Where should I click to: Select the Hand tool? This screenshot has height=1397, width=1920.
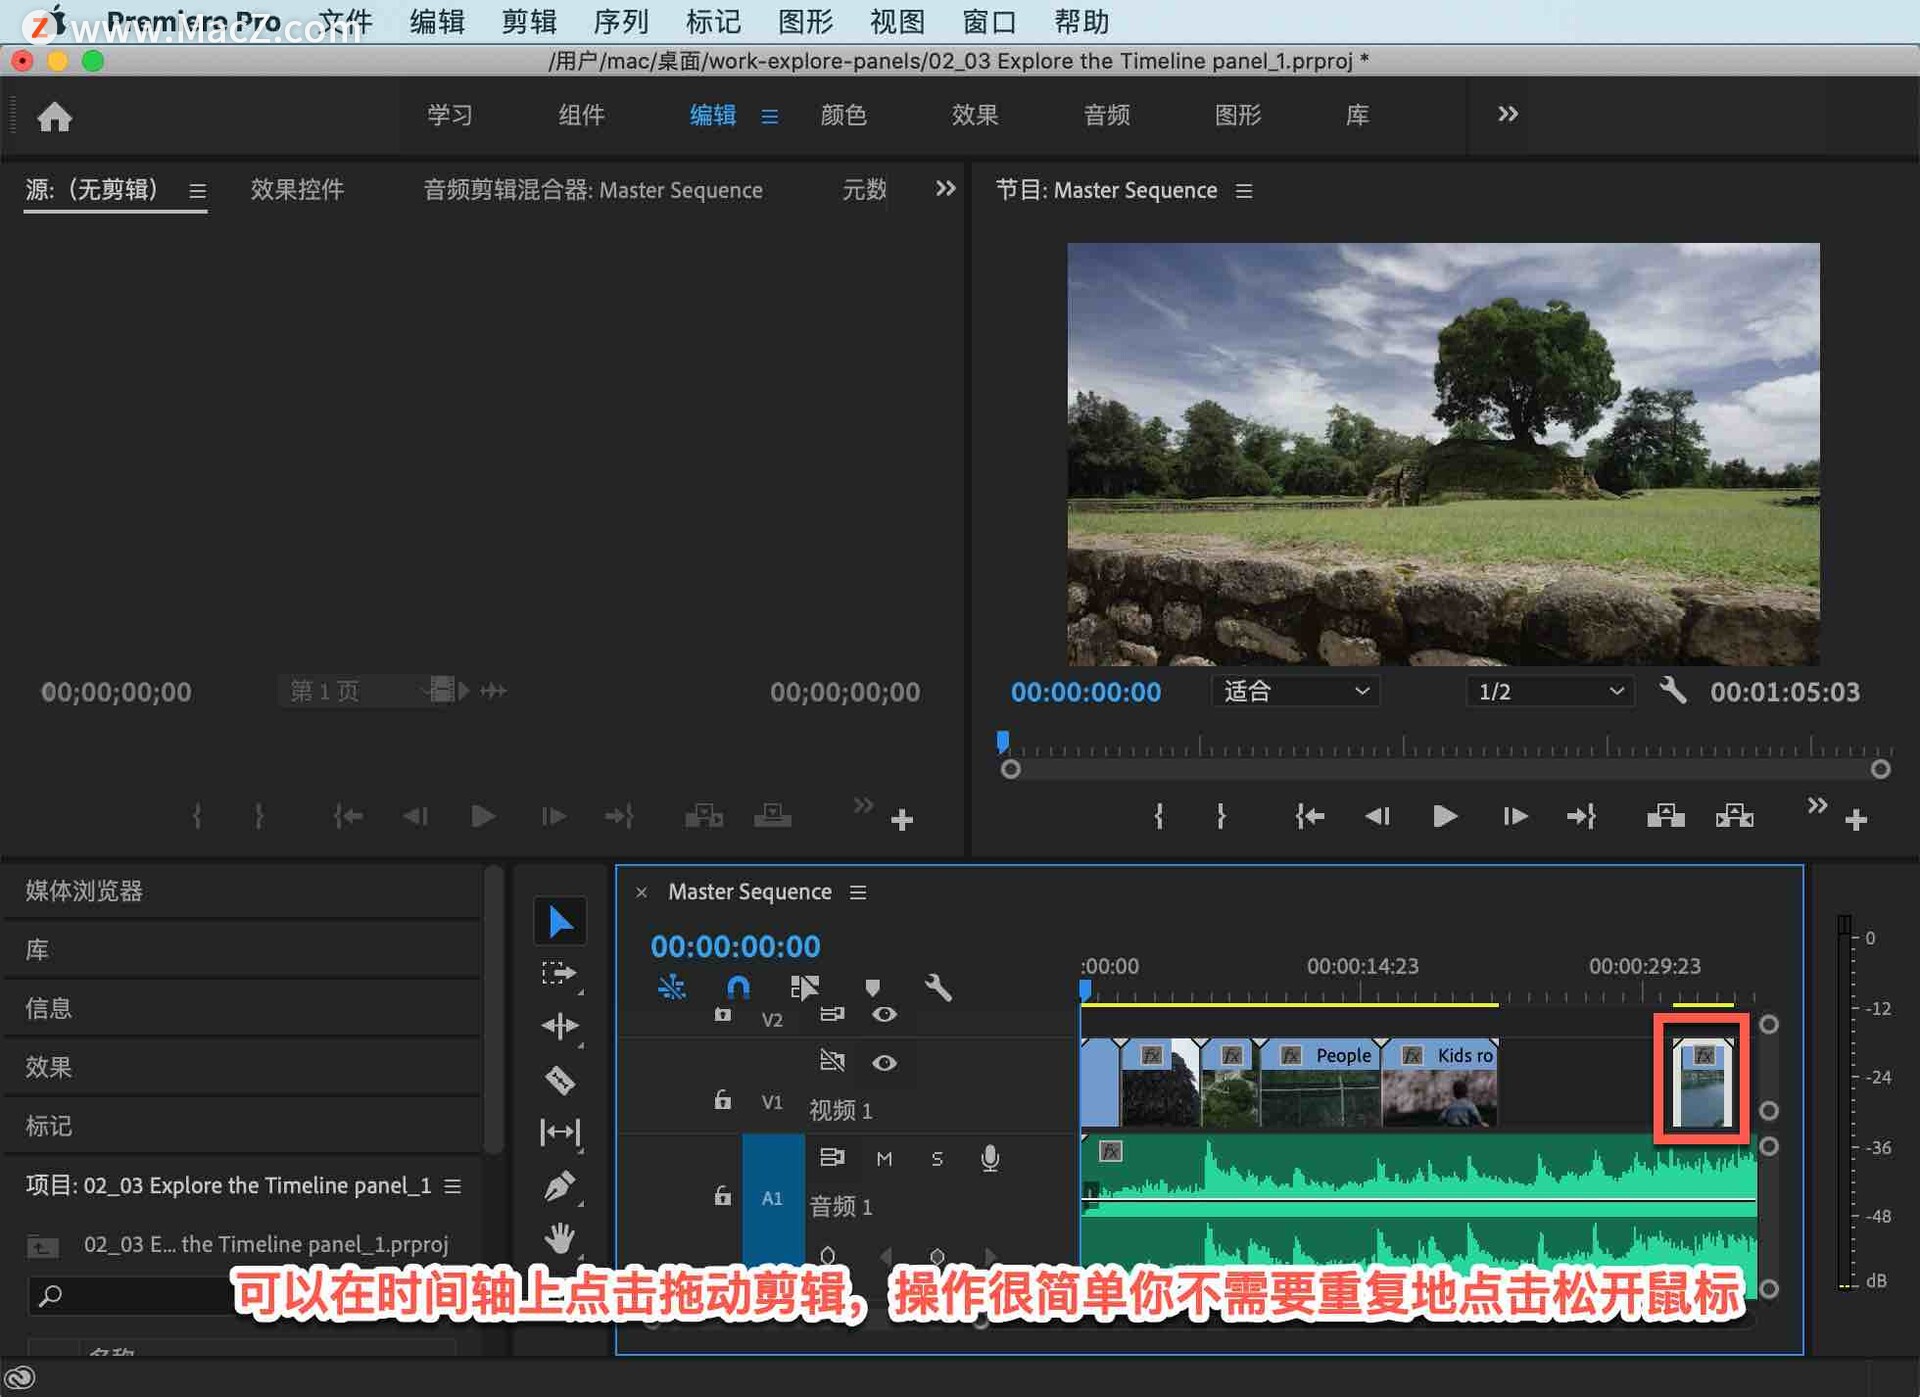[560, 1238]
